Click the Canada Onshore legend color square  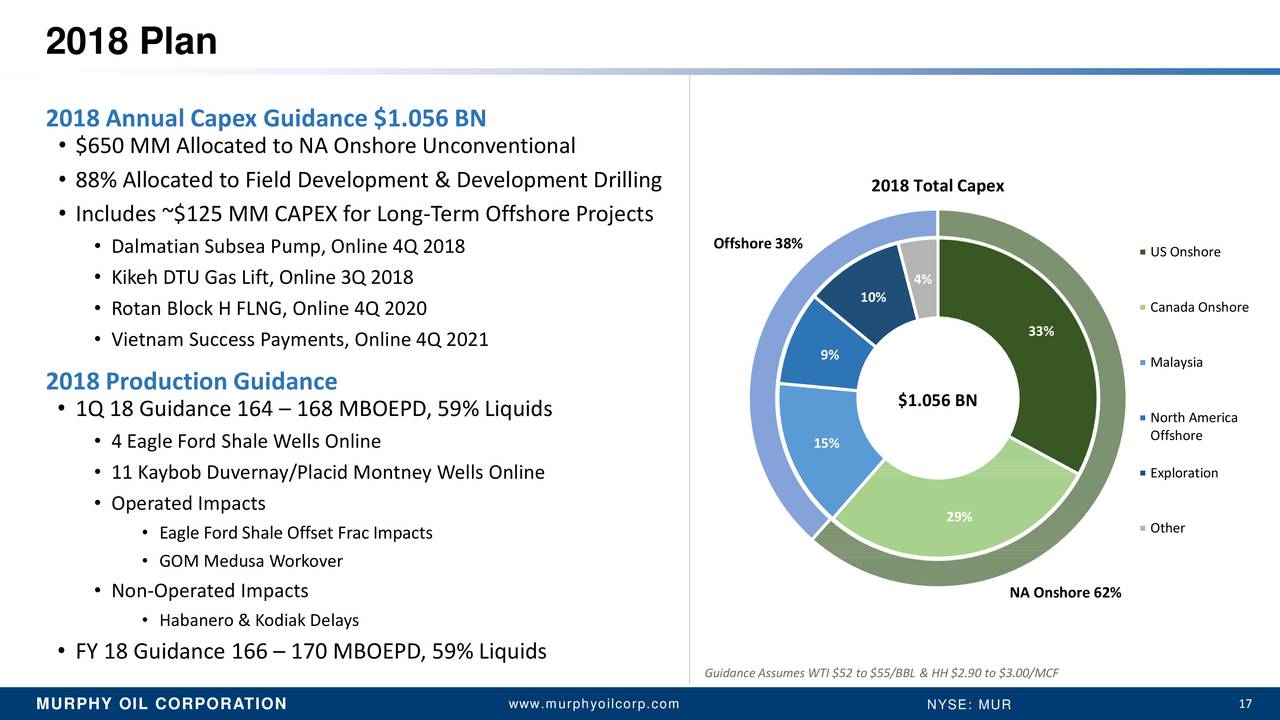[1142, 307]
